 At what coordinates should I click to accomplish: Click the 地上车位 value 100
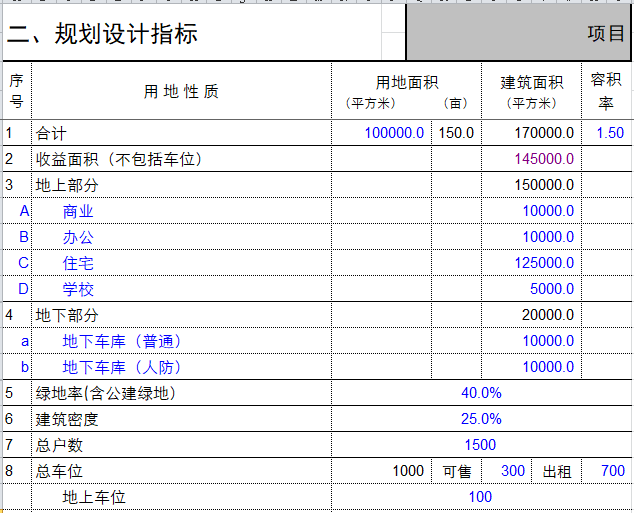480,497
